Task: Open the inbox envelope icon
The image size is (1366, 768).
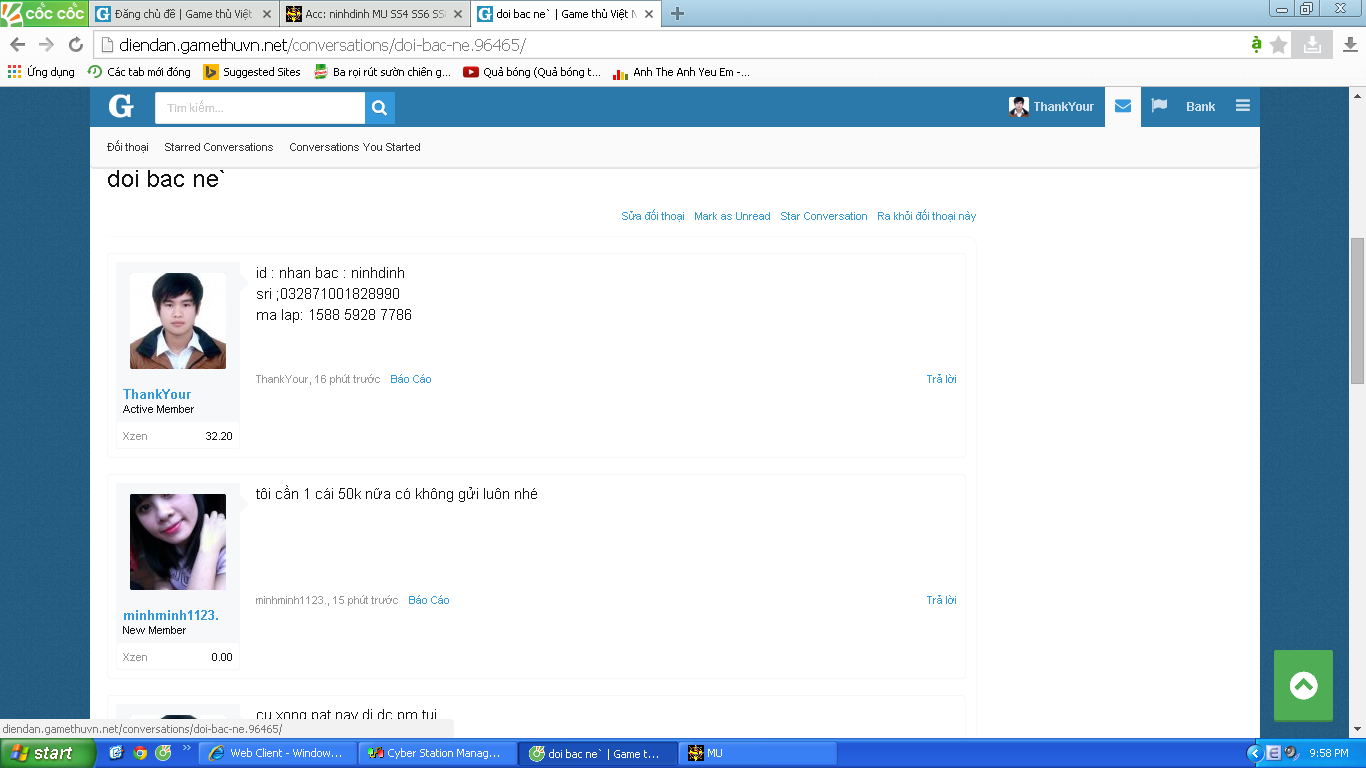Action: (x=1123, y=107)
